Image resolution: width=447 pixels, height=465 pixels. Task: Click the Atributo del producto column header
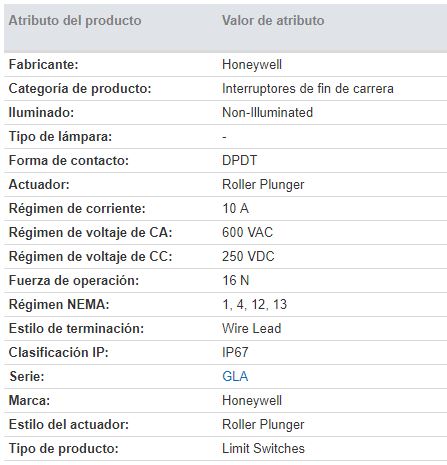75,21
